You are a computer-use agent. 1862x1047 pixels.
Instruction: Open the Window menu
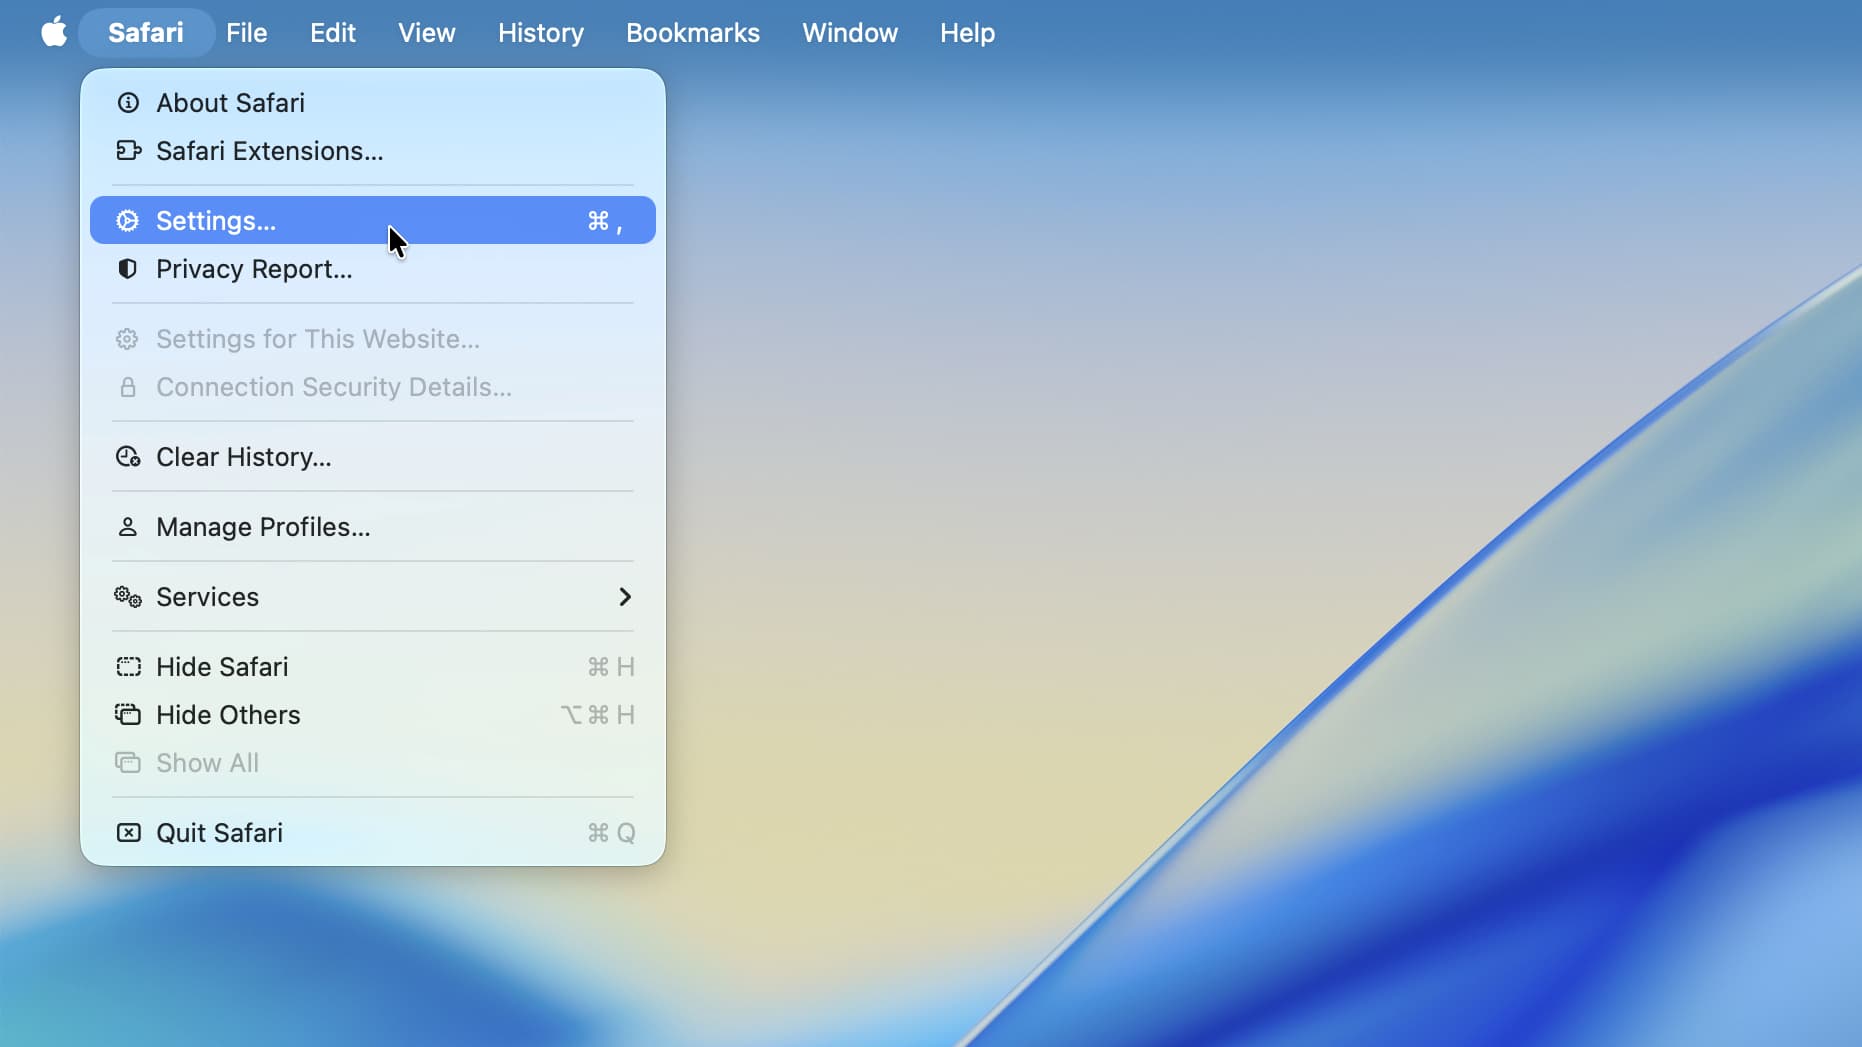click(850, 32)
